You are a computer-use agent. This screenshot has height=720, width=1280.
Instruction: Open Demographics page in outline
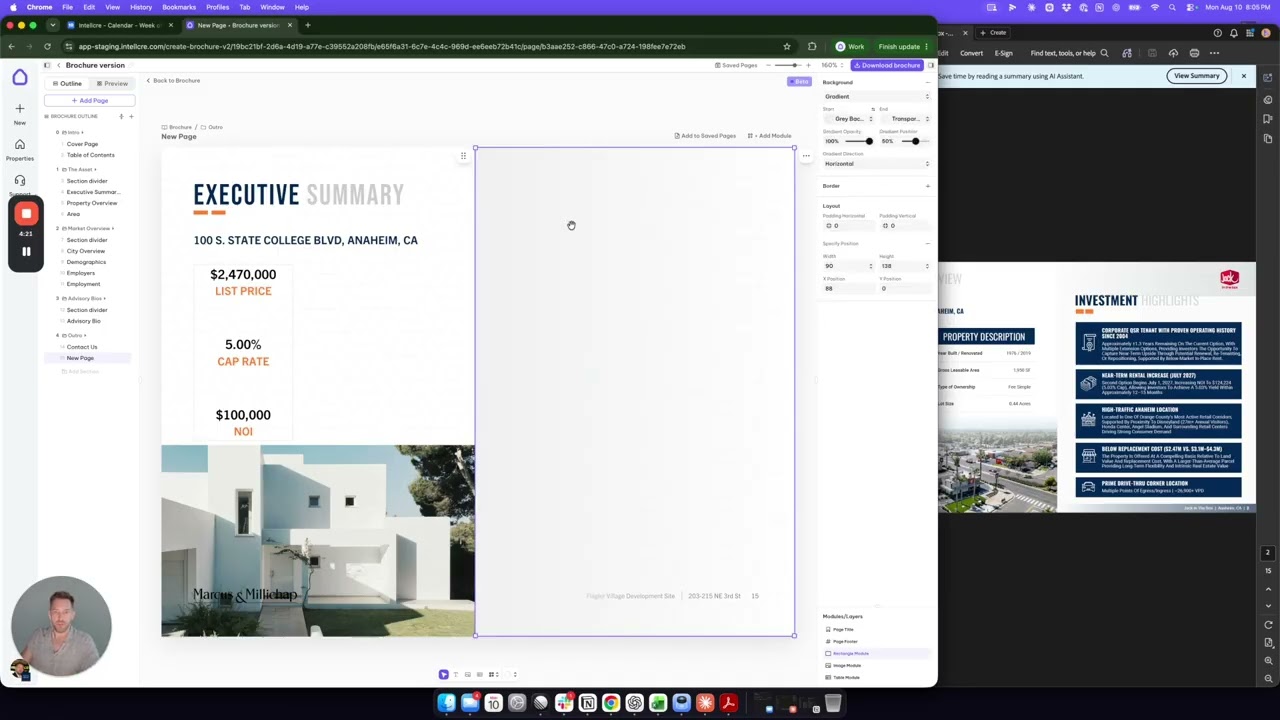click(x=86, y=262)
